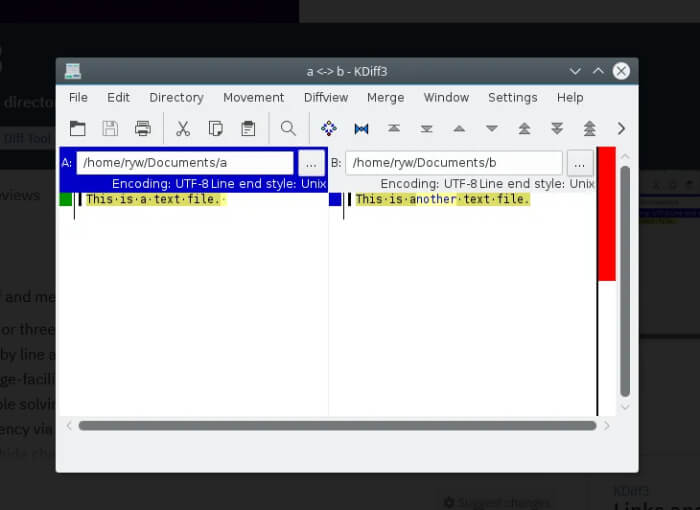Open the Diffview menu
The height and width of the screenshot is (510, 700).
click(x=326, y=97)
